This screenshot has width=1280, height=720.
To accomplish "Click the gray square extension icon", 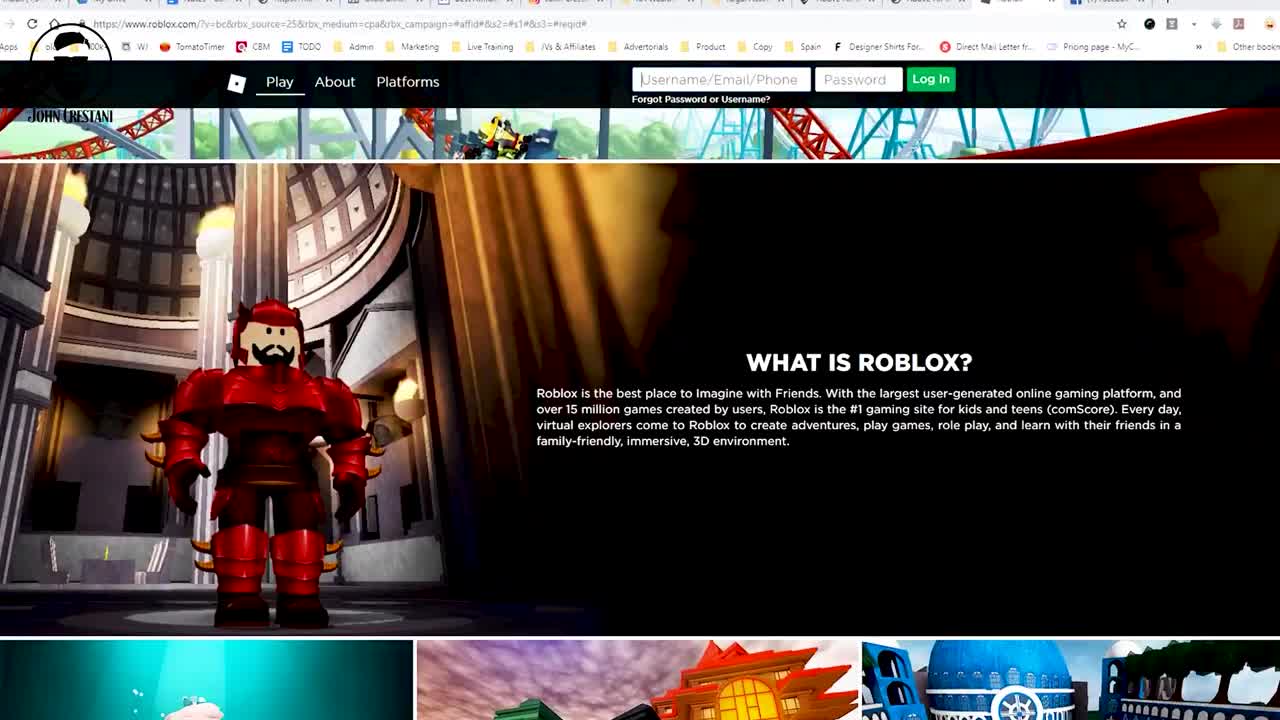I will tap(1172, 24).
